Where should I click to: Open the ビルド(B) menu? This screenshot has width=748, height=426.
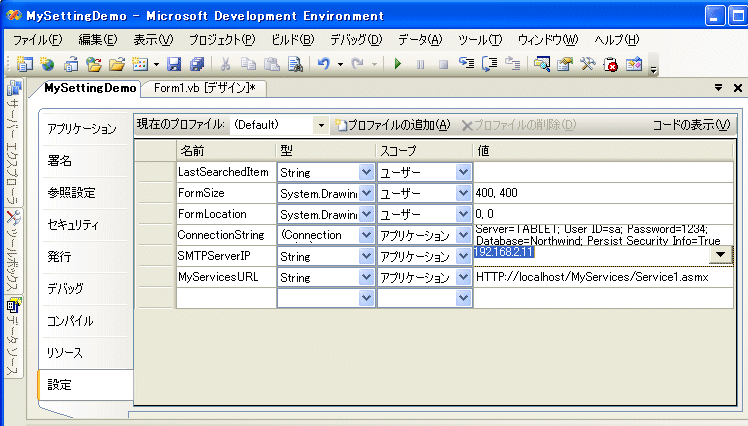[292, 40]
